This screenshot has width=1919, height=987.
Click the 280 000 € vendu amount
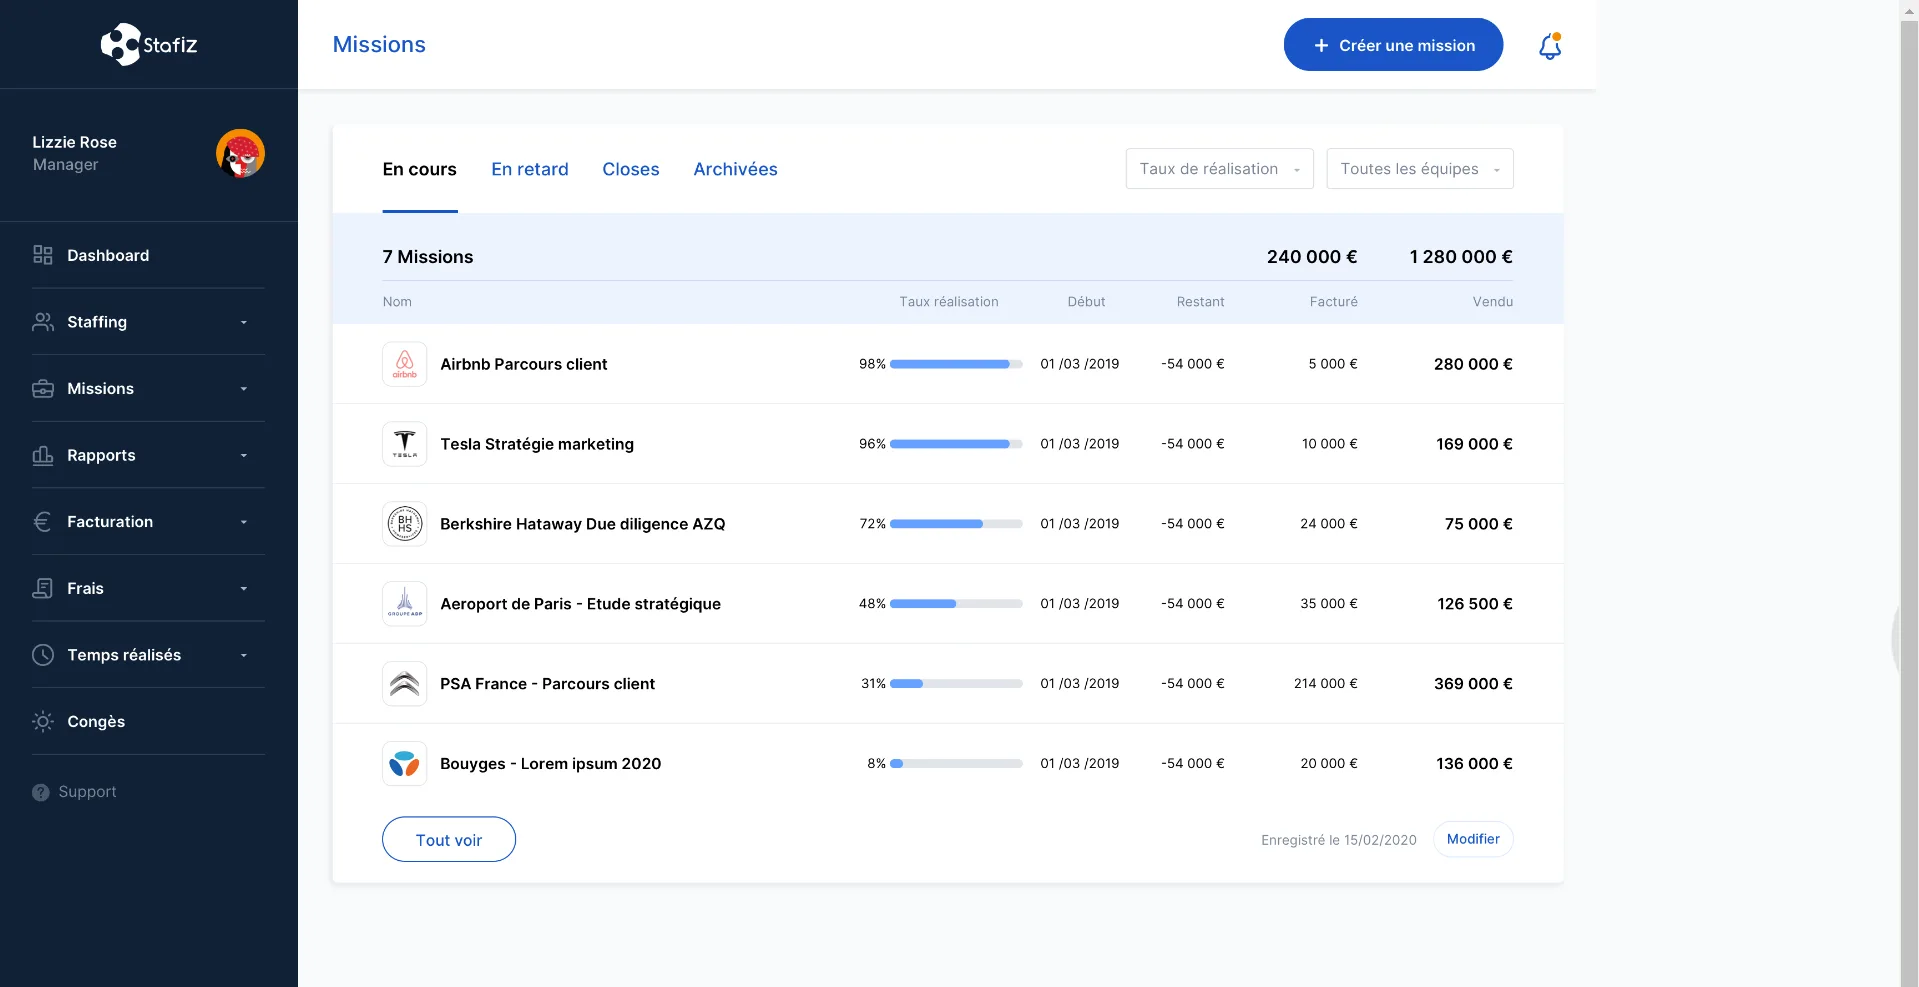click(1473, 364)
